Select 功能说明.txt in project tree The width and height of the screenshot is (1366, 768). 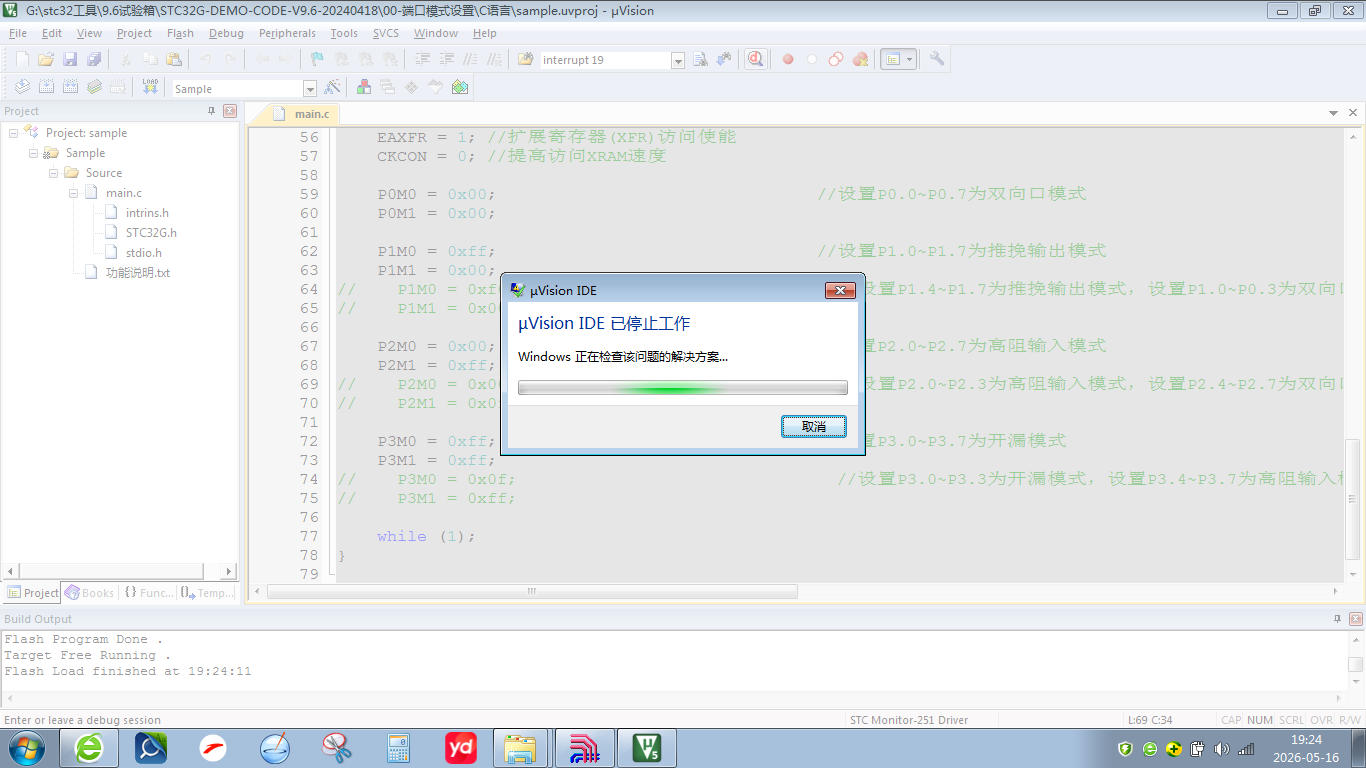[x=138, y=273]
